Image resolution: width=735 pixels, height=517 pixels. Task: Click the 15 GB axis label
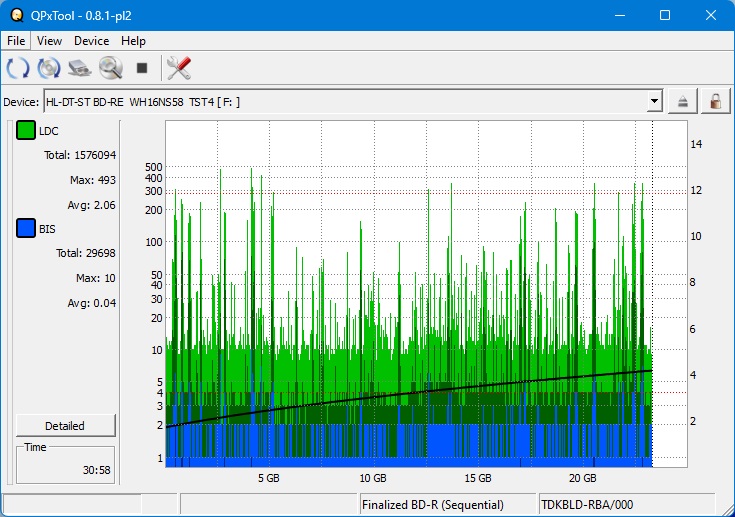tap(478, 478)
